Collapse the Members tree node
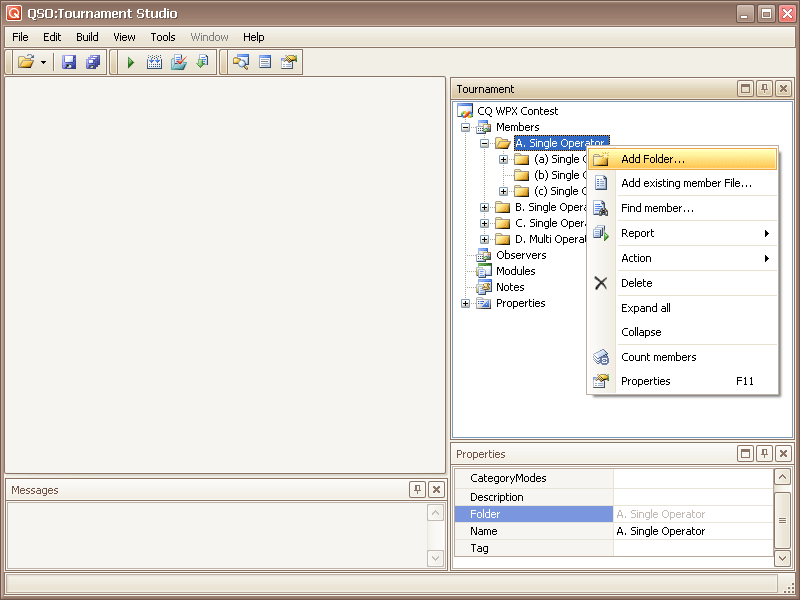The width and height of the screenshot is (800, 600). click(x=466, y=127)
